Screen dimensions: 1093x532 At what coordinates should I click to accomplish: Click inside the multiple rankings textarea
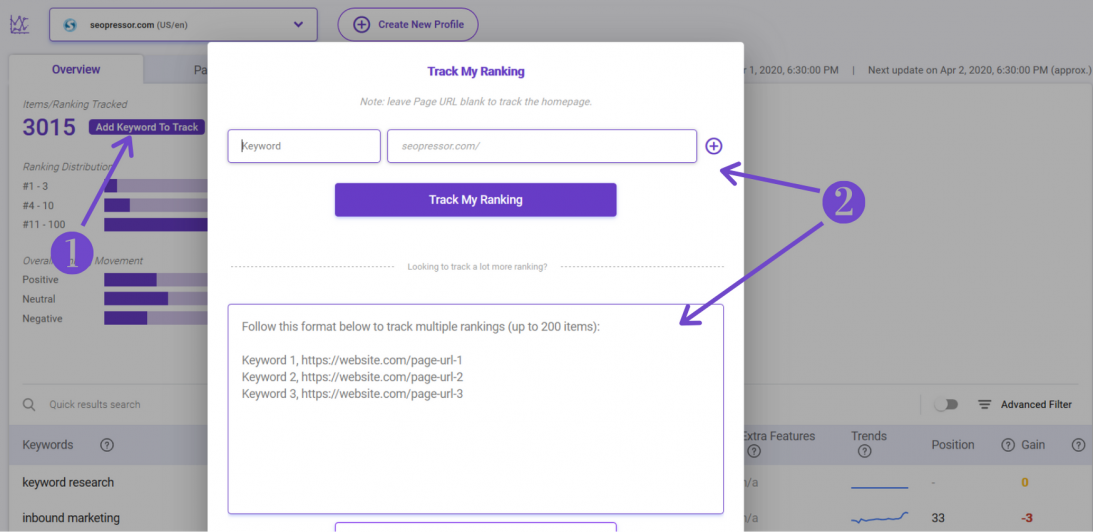tap(475, 409)
